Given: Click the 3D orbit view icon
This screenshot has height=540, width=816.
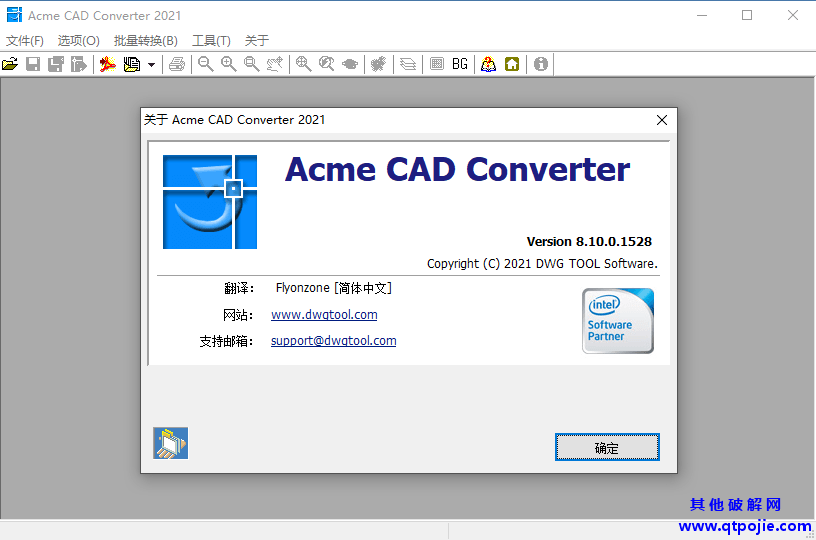Looking at the screenshot, I should [x=350, y=64].
